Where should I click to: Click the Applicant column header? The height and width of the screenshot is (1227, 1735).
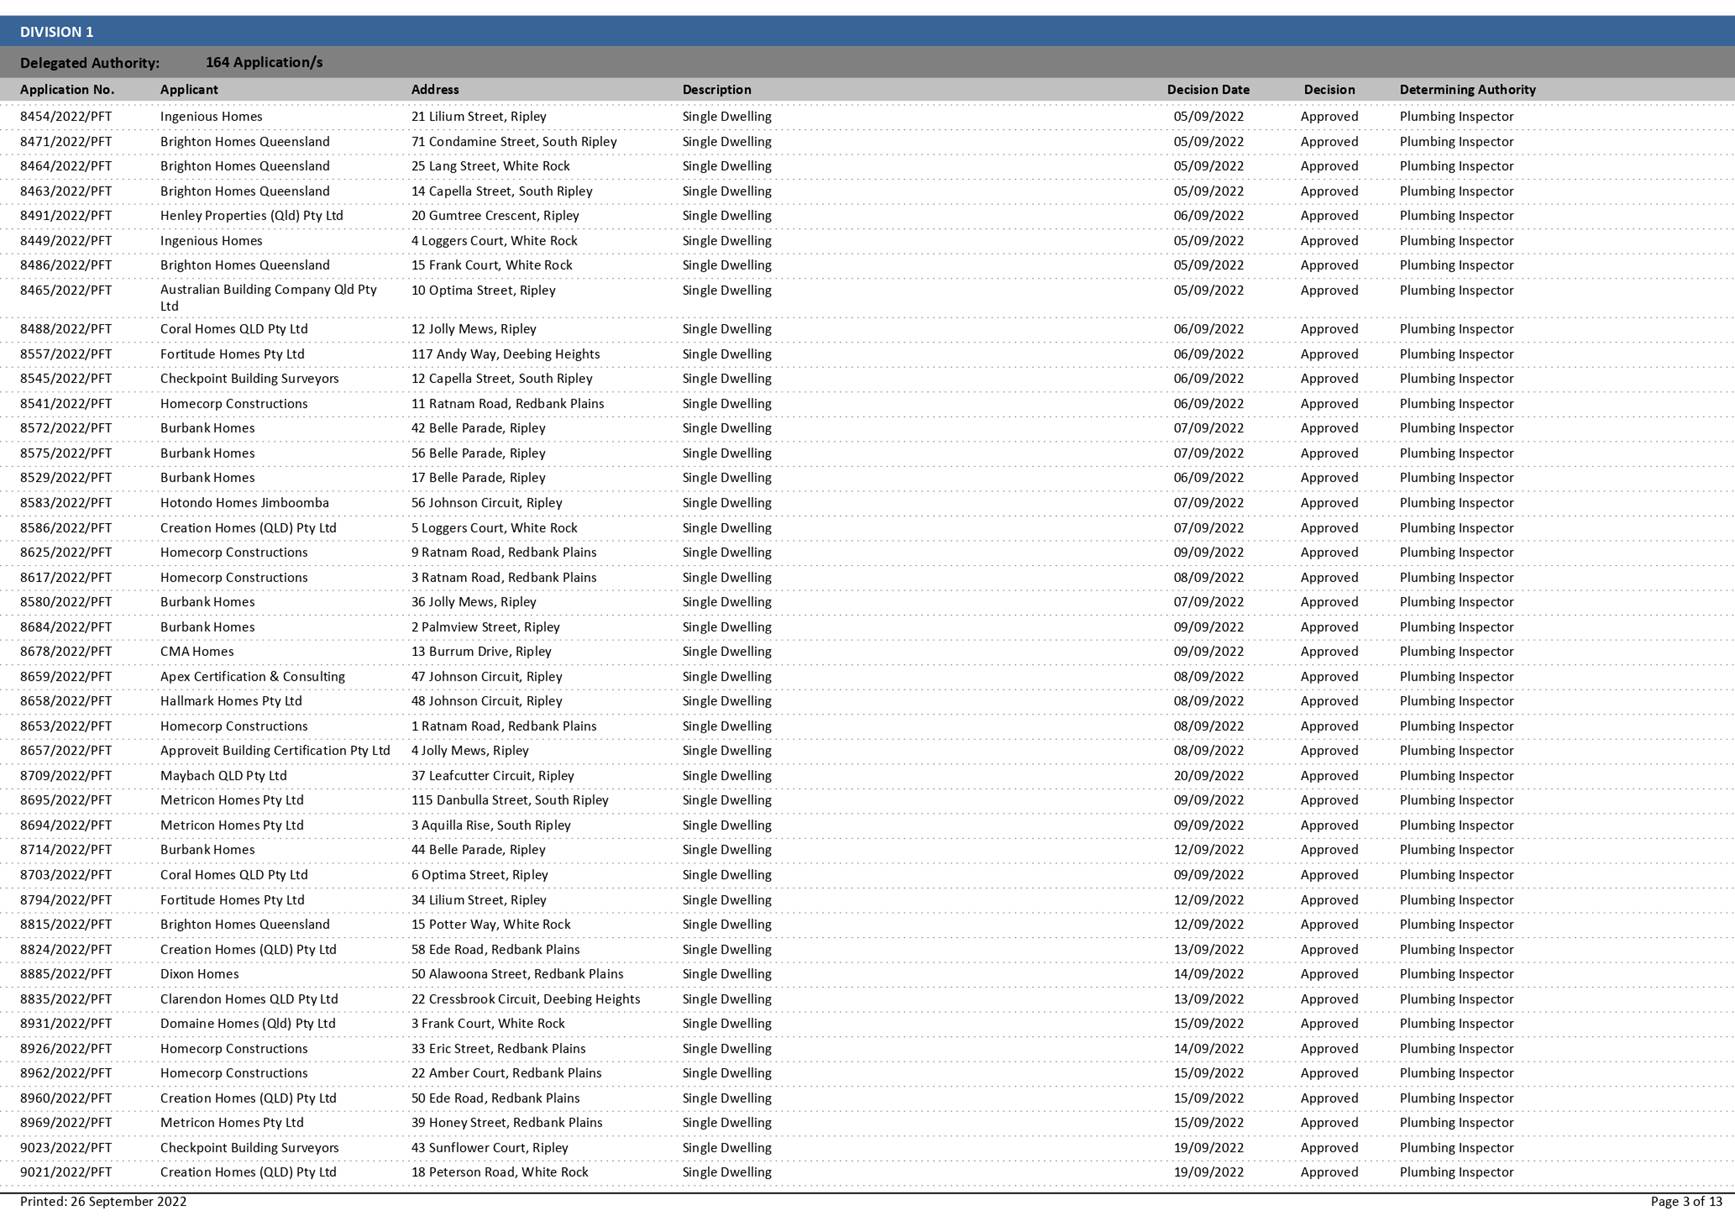(x=189, y=89)
